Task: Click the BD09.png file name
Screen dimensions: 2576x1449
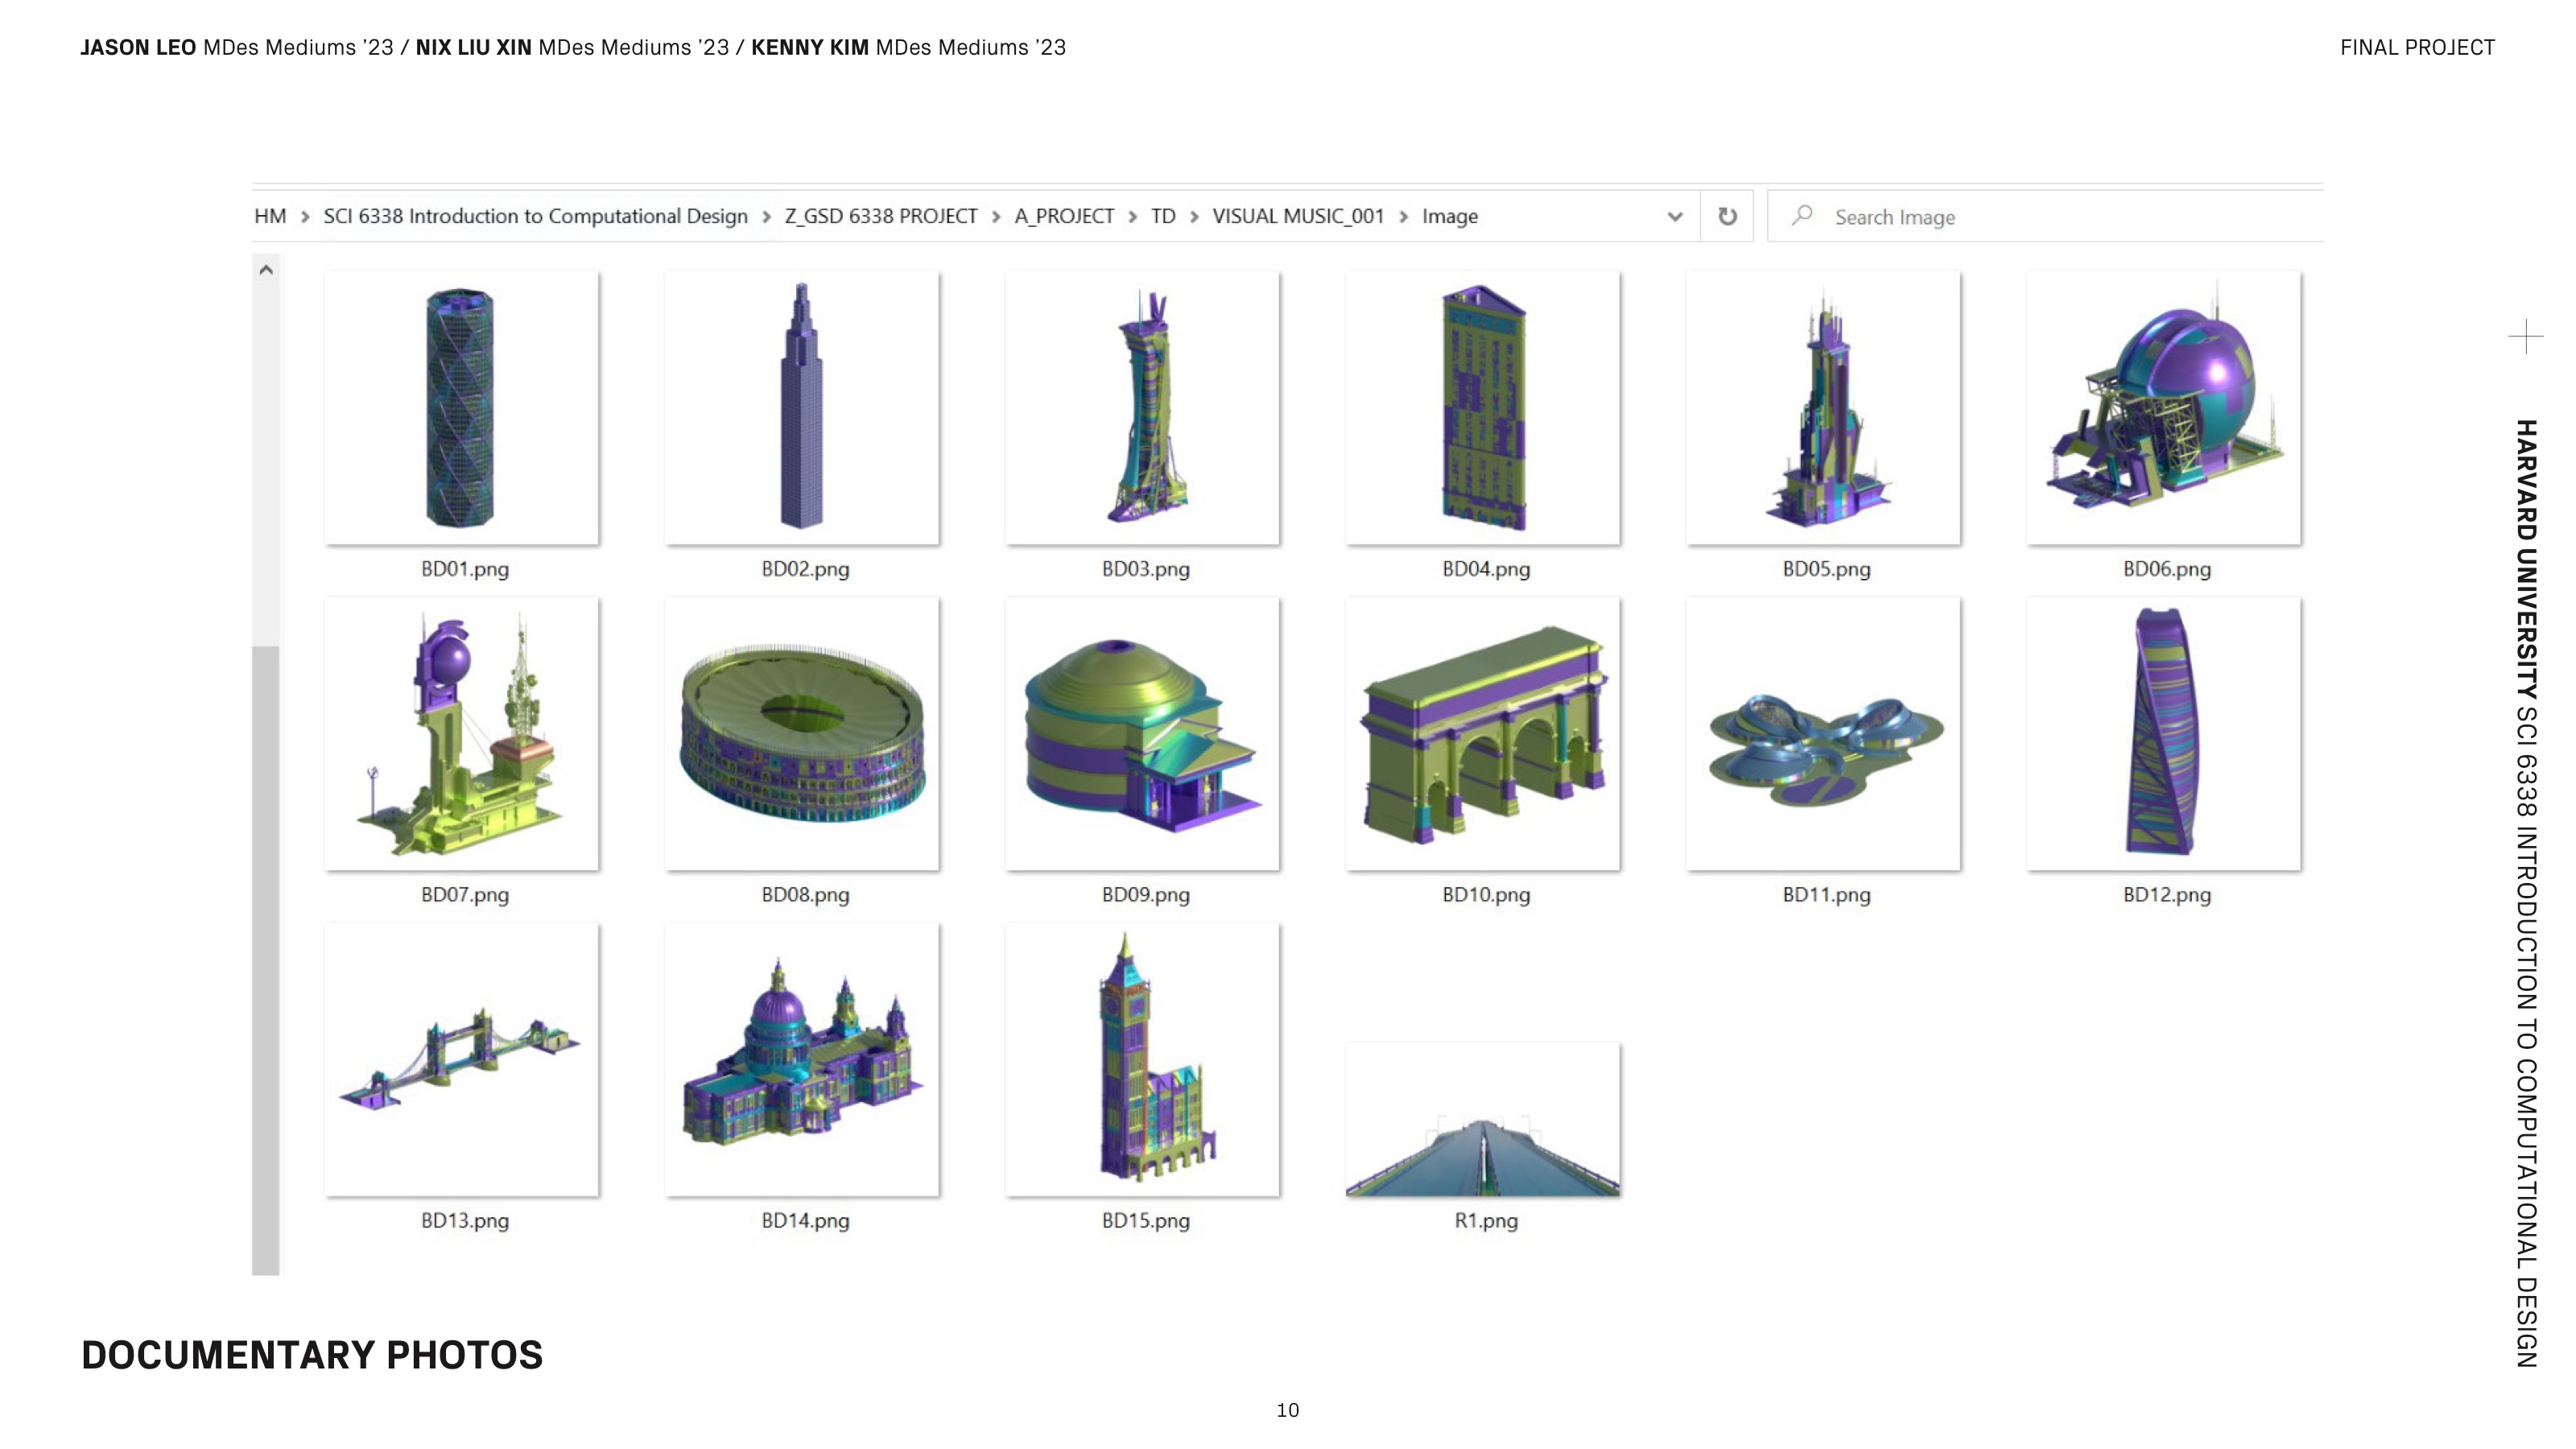Action: [x=1146, y=895]
